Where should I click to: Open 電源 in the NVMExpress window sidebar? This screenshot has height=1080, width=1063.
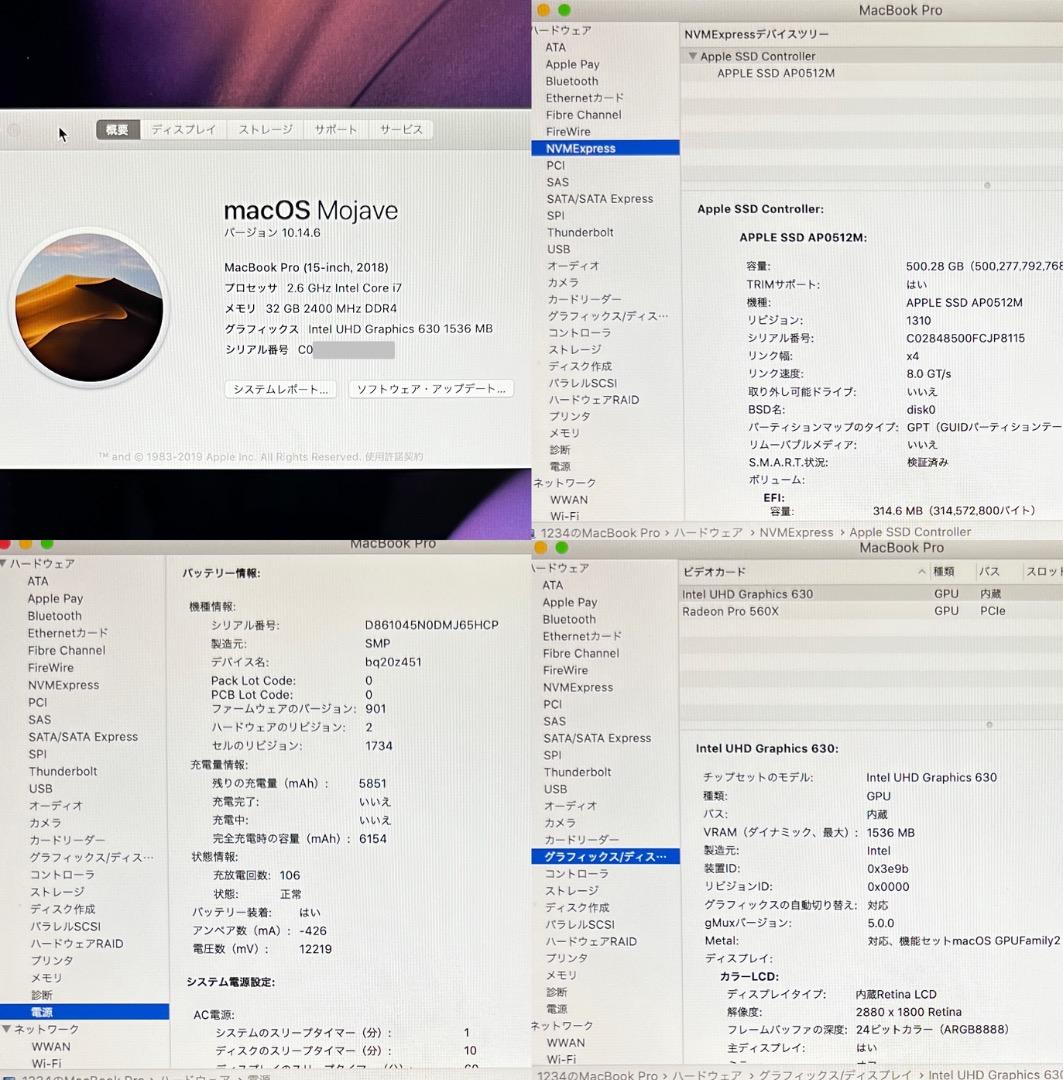point(560,466)
